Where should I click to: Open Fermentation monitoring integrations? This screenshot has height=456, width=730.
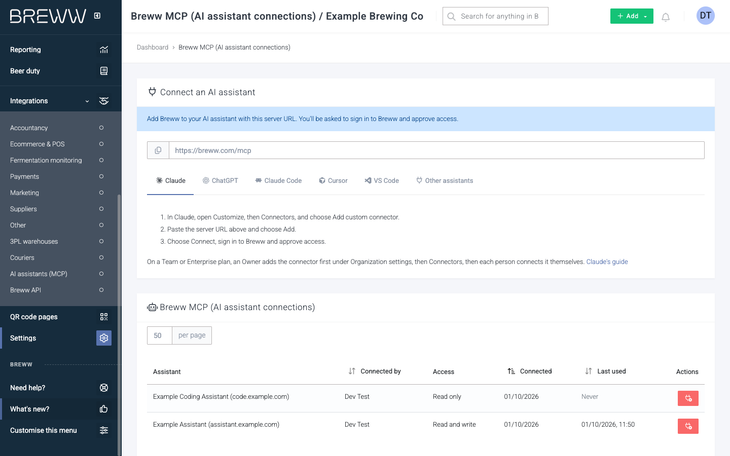coord(46,160)
